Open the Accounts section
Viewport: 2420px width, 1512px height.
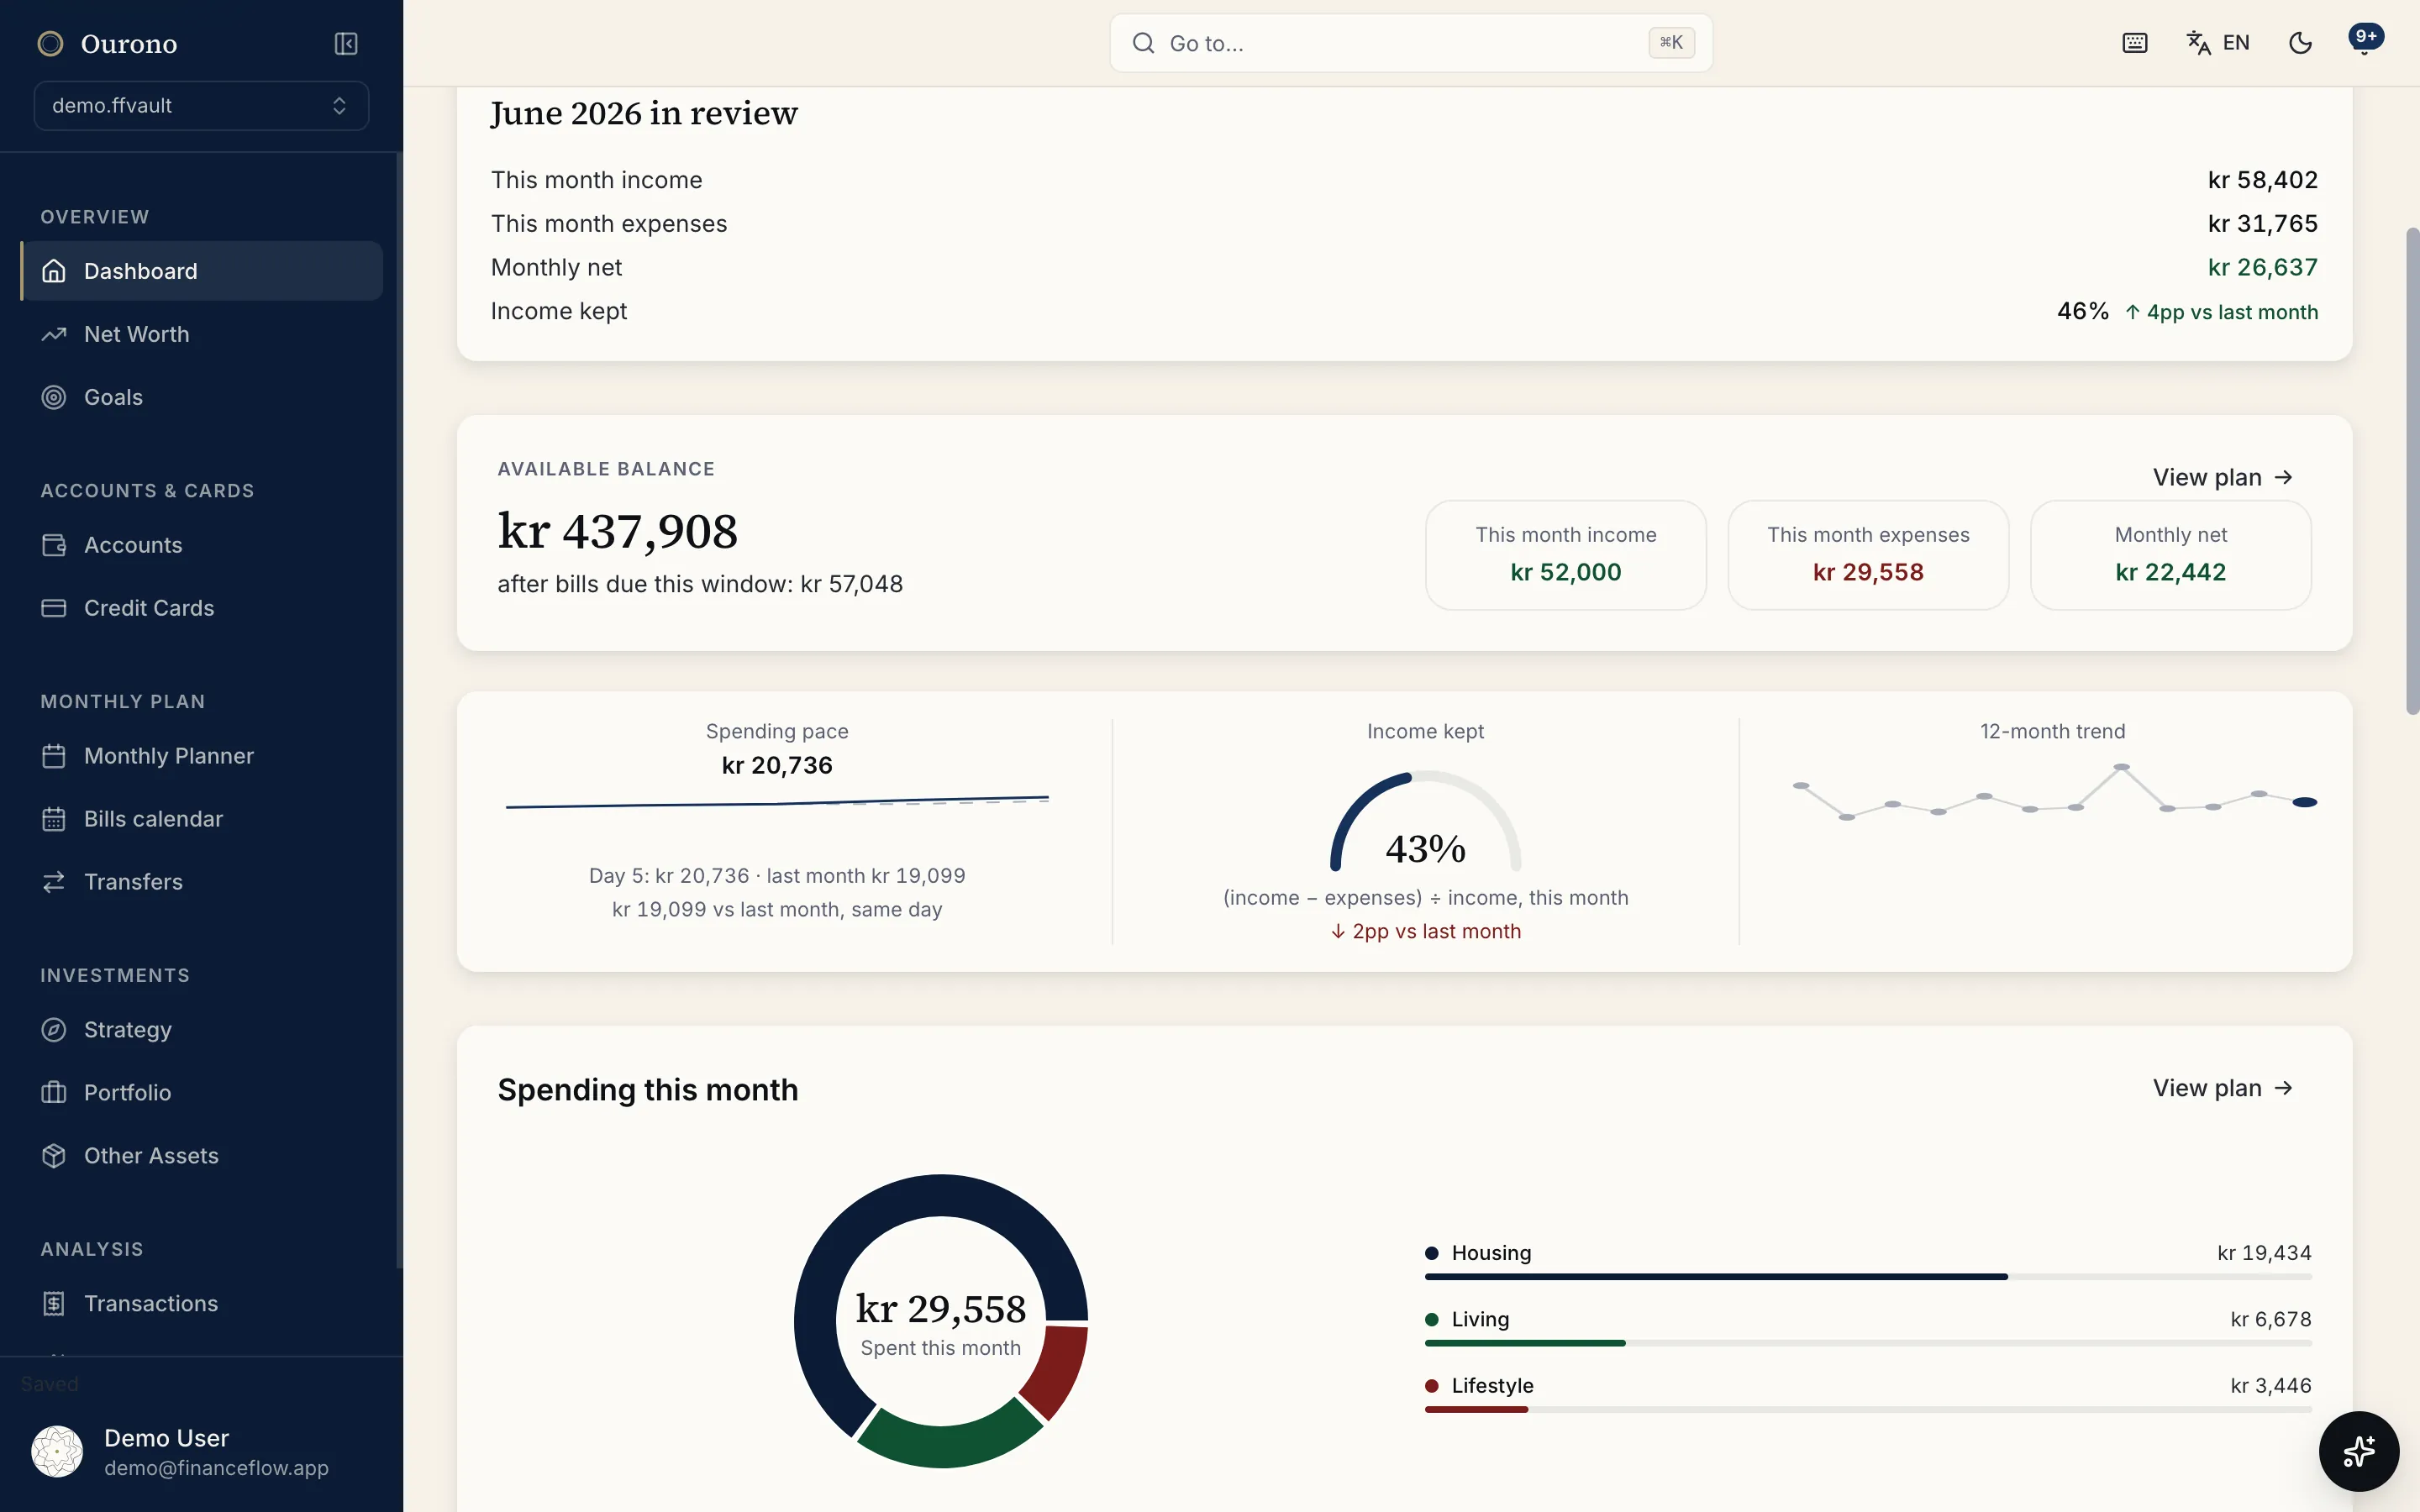point(201,544)
